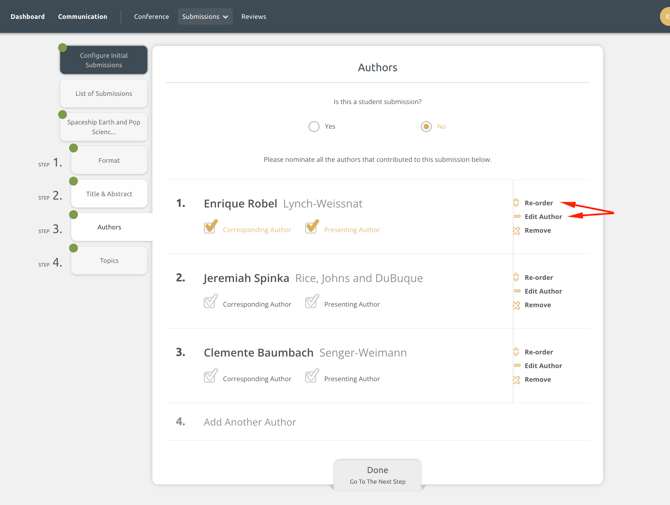Click Done to go to next step
The width and height of the screenshot is (670, 505).
pyautogui.click(x=377, y=475)
